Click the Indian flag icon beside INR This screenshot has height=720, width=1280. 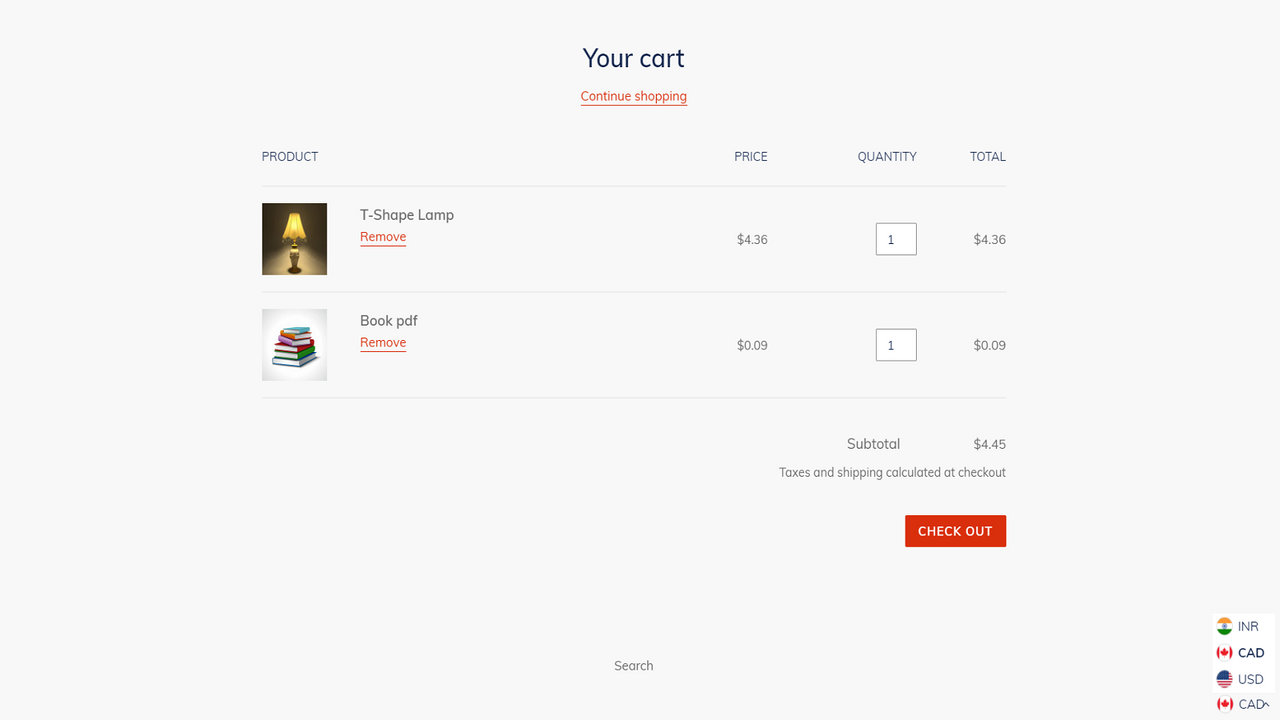click(1225, 625)
